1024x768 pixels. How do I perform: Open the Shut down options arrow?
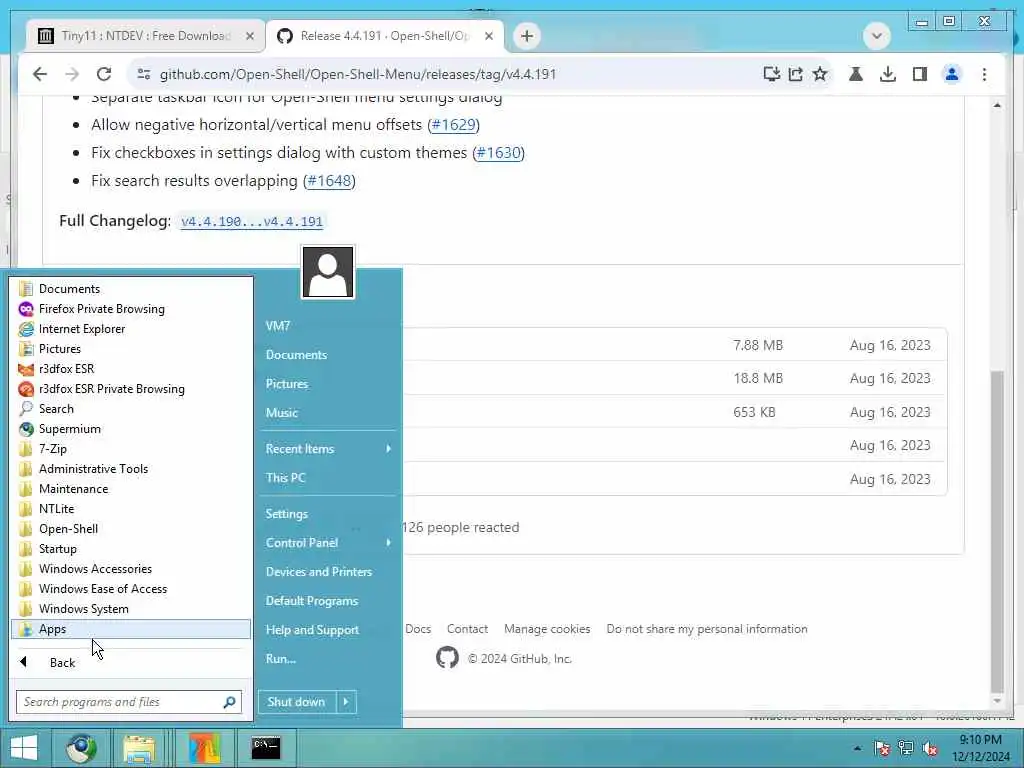[346, 702]
